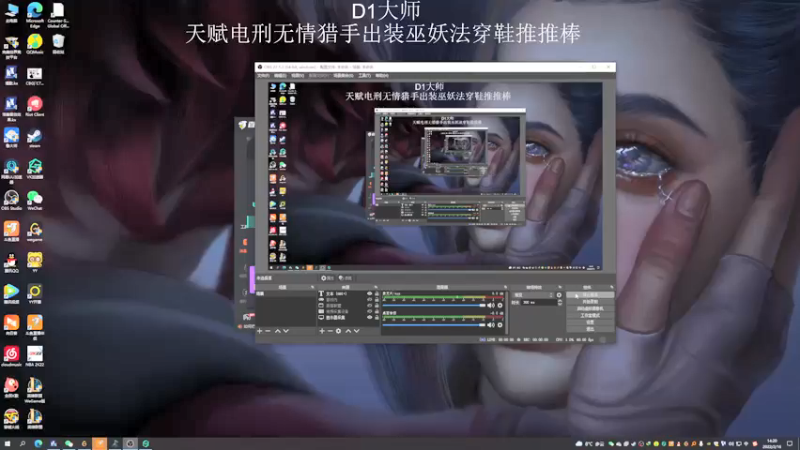800x450 pixels.
Task: Add a new source with the plus icon
Action: click(322, 331)
